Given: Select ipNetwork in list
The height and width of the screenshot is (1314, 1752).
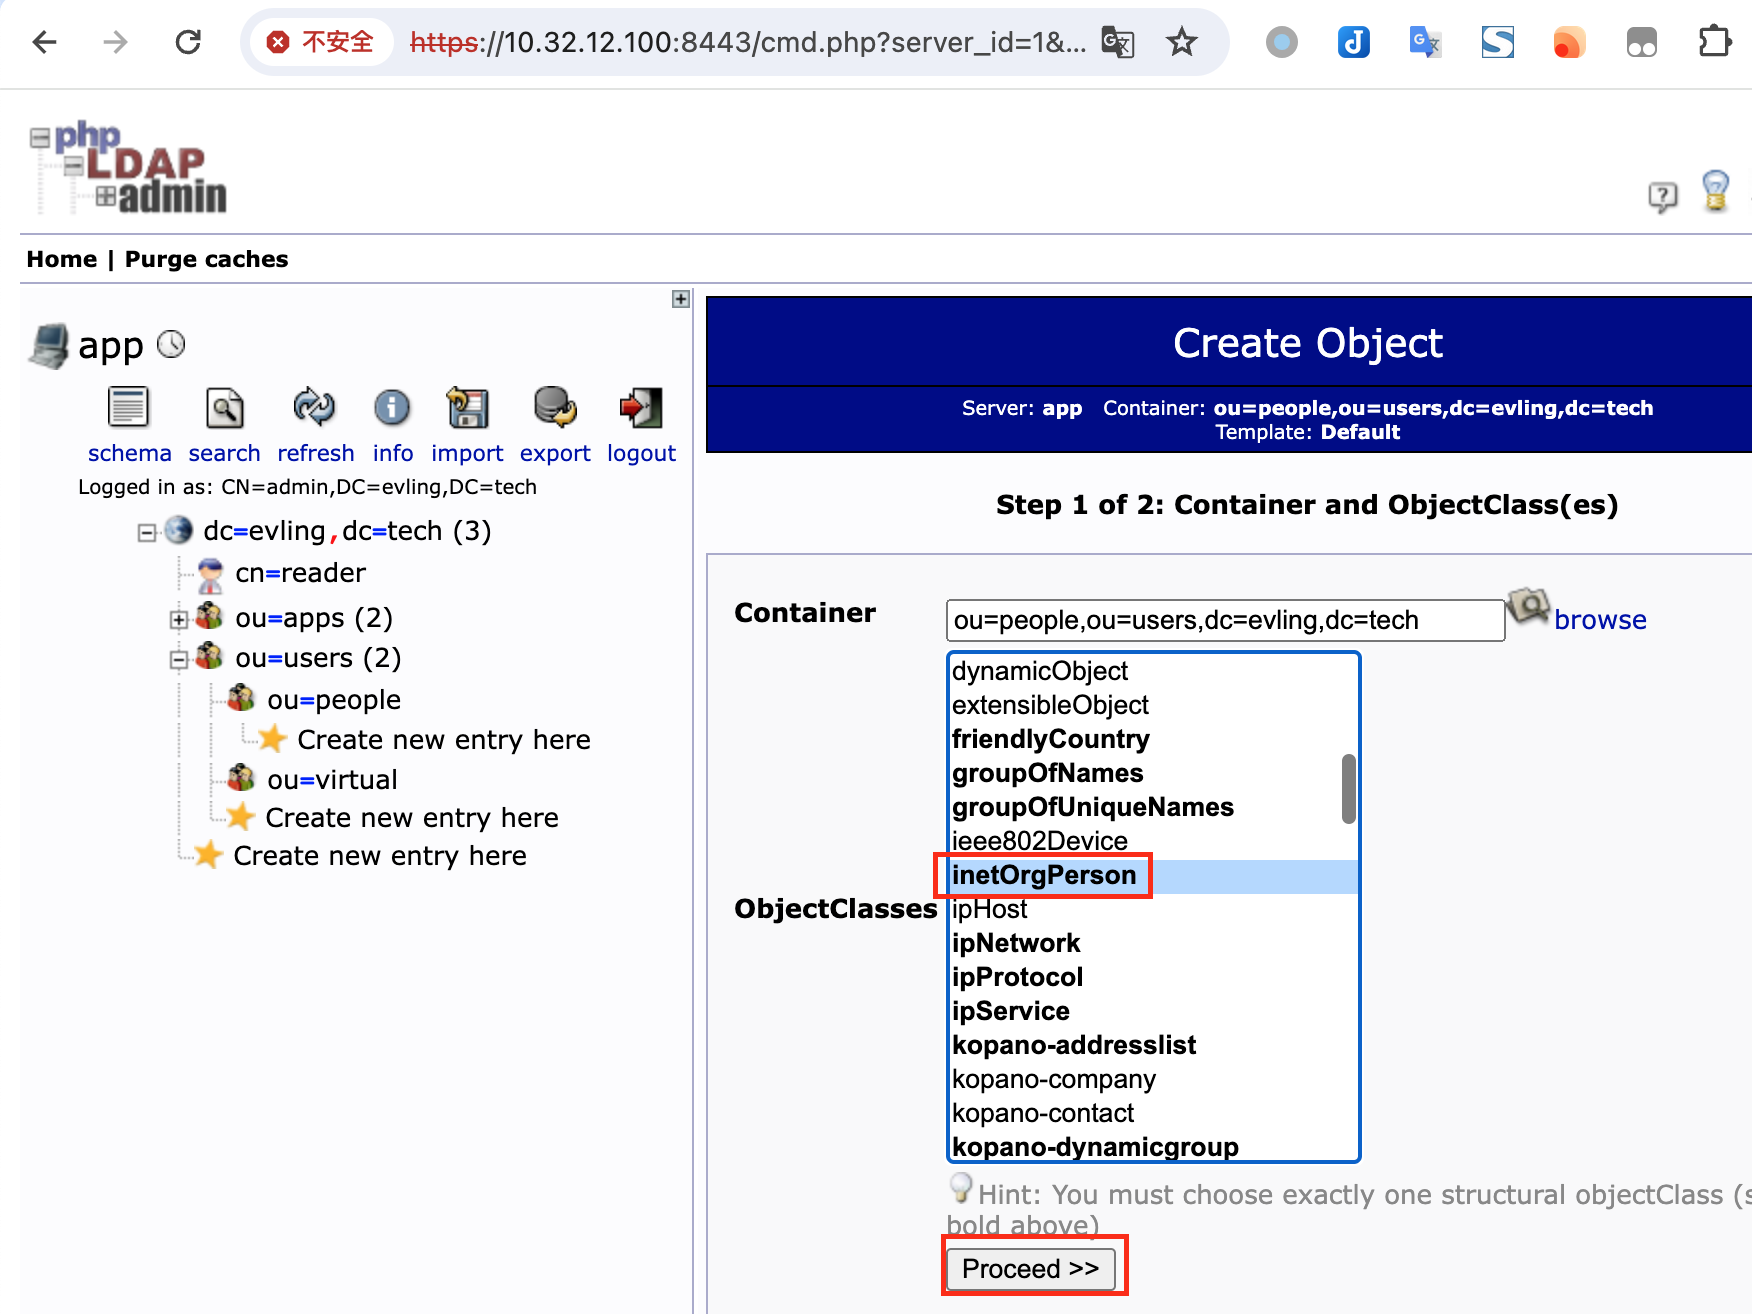Looking at the screenshot, I should [x=1153, y=943].
